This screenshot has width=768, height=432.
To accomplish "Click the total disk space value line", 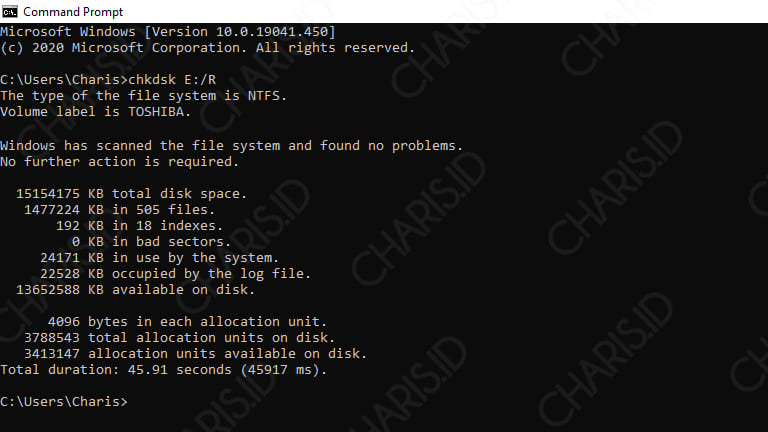I will pyautogui.click(x=131, y=193).
